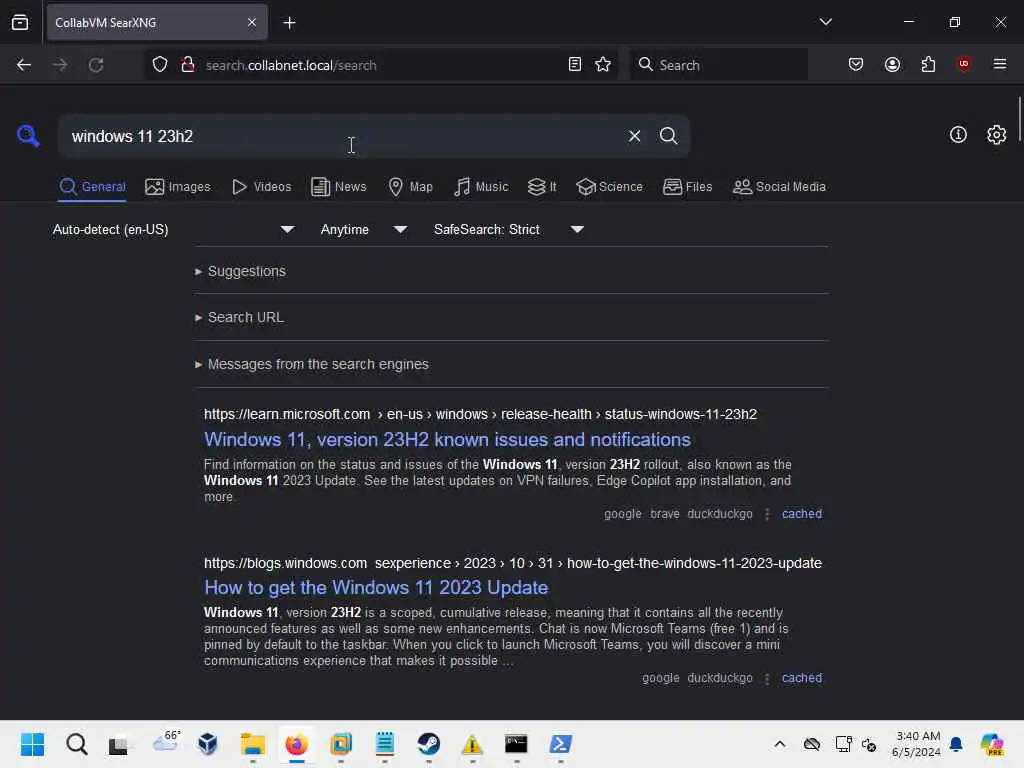Reload the current page

[x=96, y=65]
